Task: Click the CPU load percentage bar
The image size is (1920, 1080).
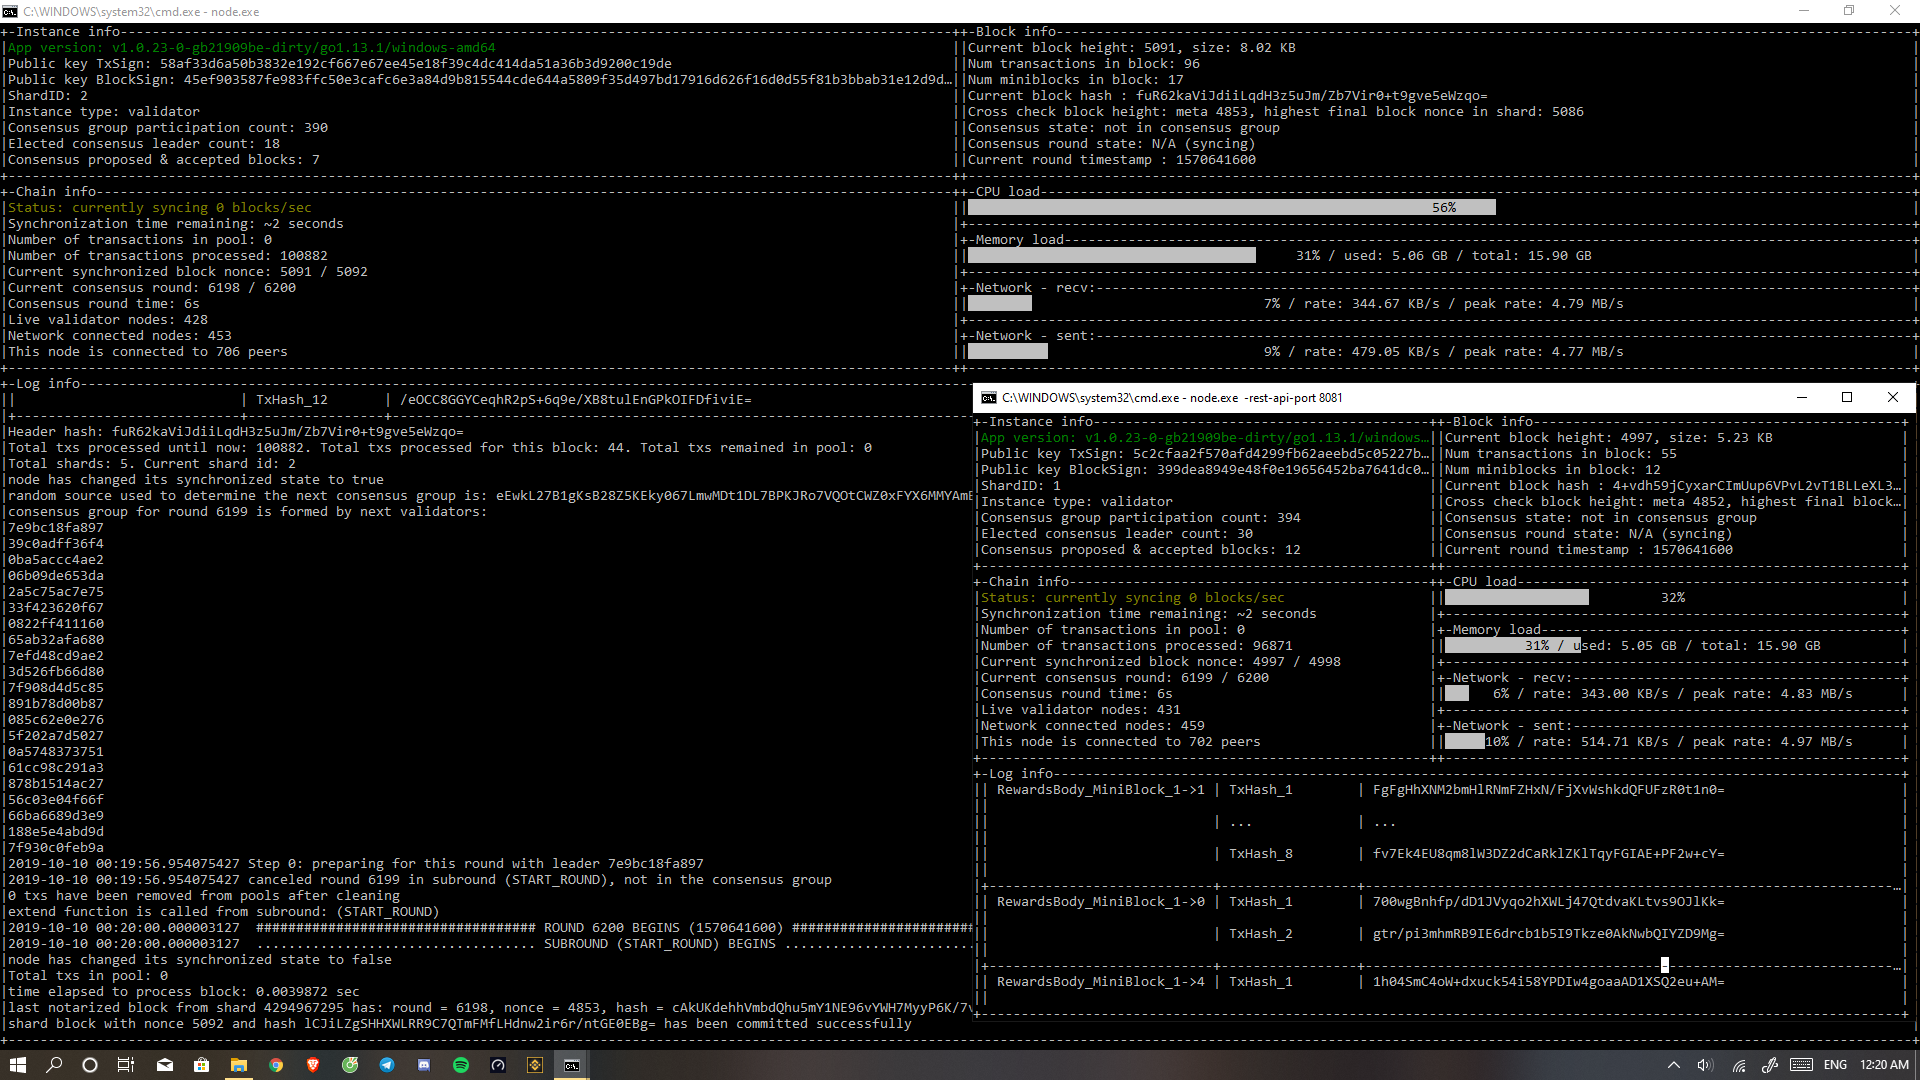Action: coord(1230,207)
